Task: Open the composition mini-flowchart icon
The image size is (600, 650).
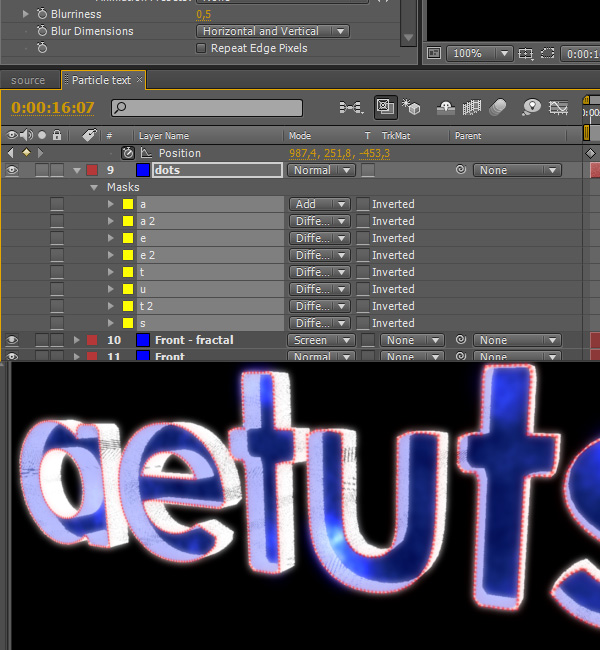Action: (x=351, y=108)
